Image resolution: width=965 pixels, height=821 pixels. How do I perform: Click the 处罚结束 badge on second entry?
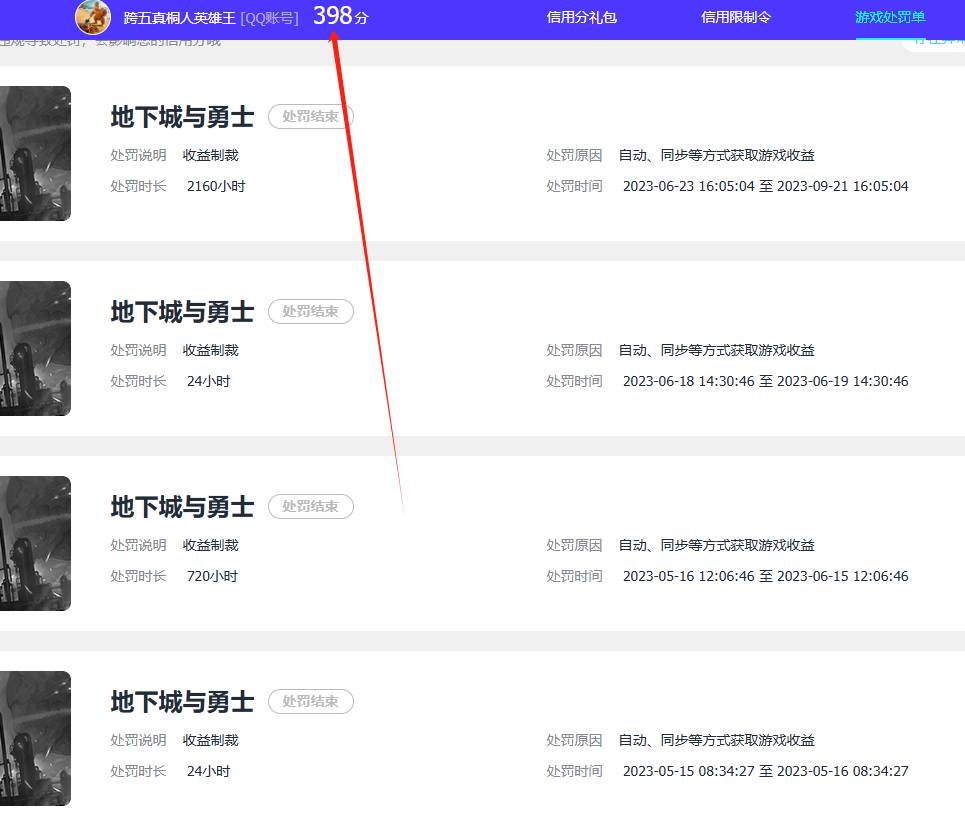pyautogui.click(x=310, y=311)
